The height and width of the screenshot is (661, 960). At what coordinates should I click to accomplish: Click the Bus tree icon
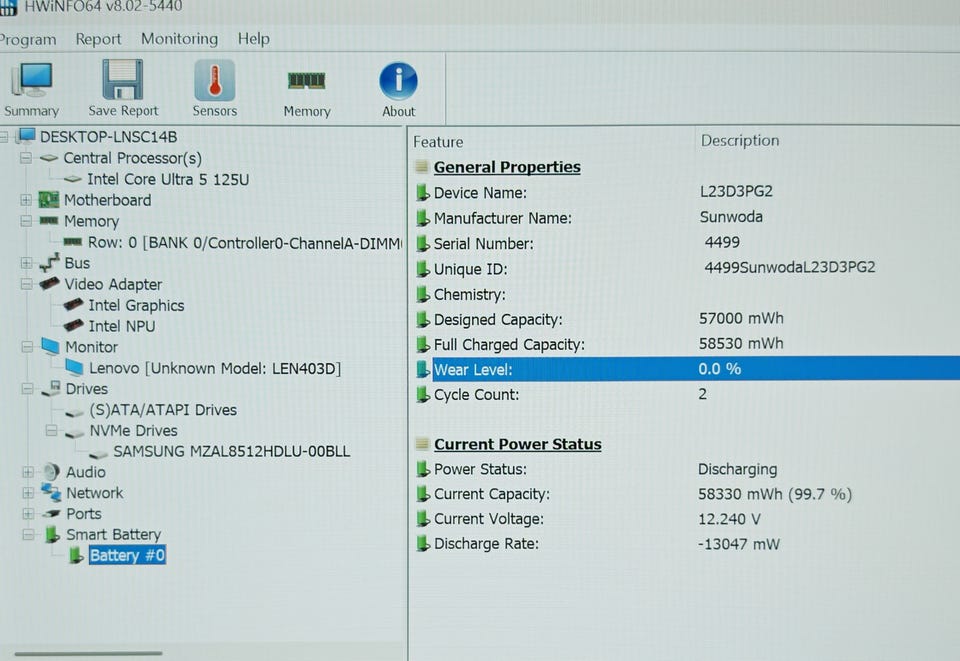(x=49, y=263)
